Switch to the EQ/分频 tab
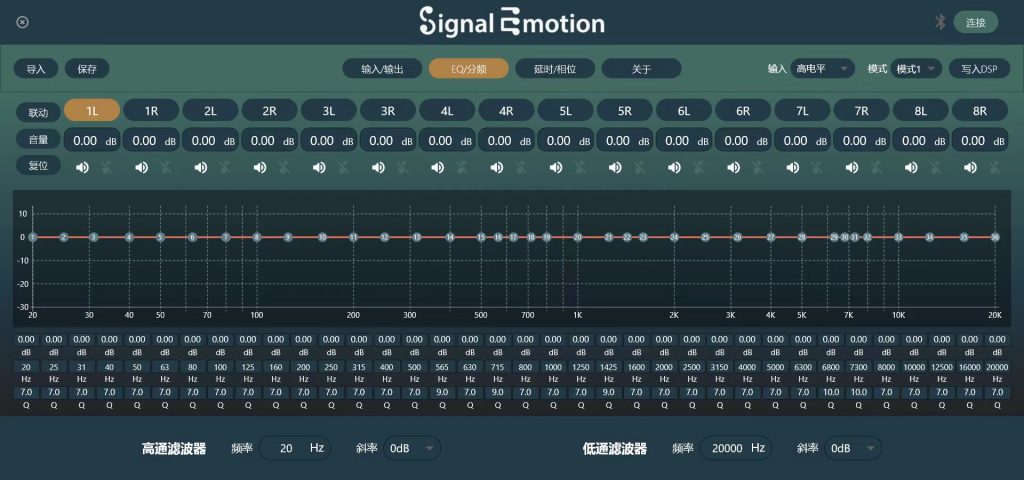Viewport: 1024px width, 480px height. [x=468, y=69]
